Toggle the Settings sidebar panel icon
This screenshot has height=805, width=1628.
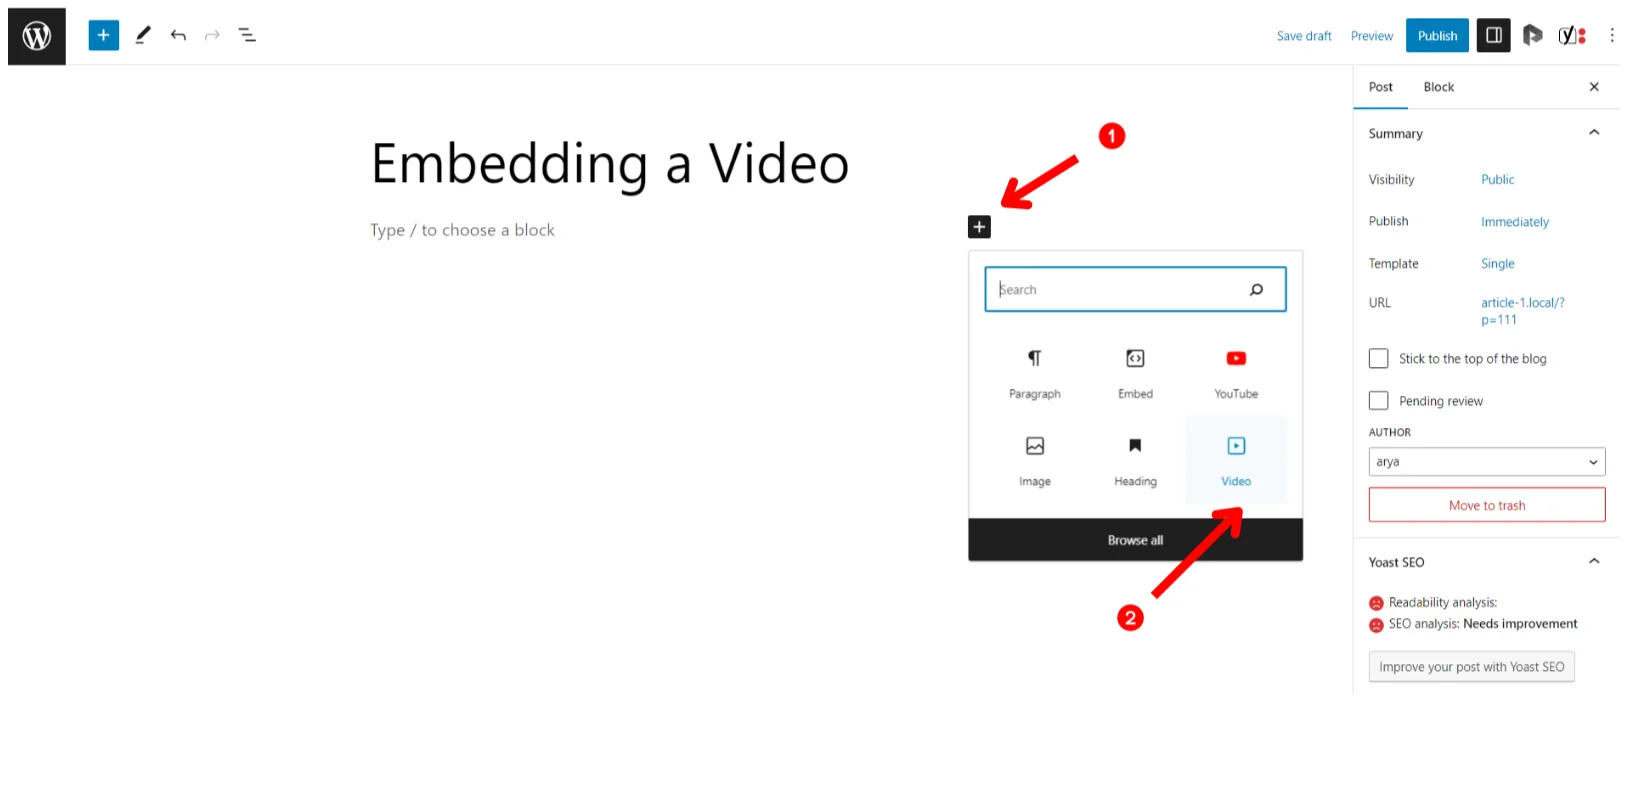click(x=1494, y=35)
